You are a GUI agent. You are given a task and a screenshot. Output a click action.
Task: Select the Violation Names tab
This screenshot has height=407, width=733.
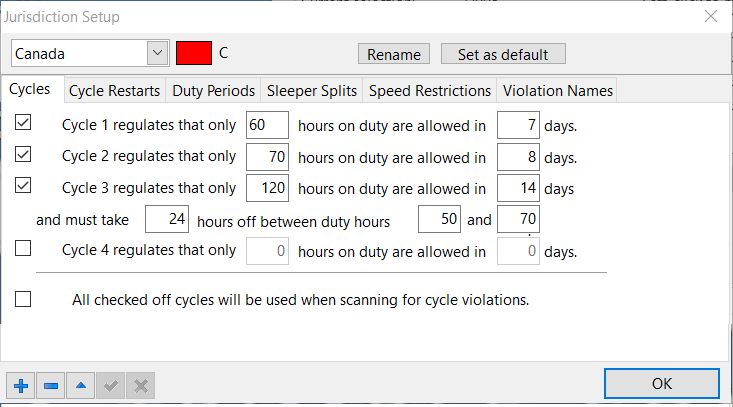[558, 91]
